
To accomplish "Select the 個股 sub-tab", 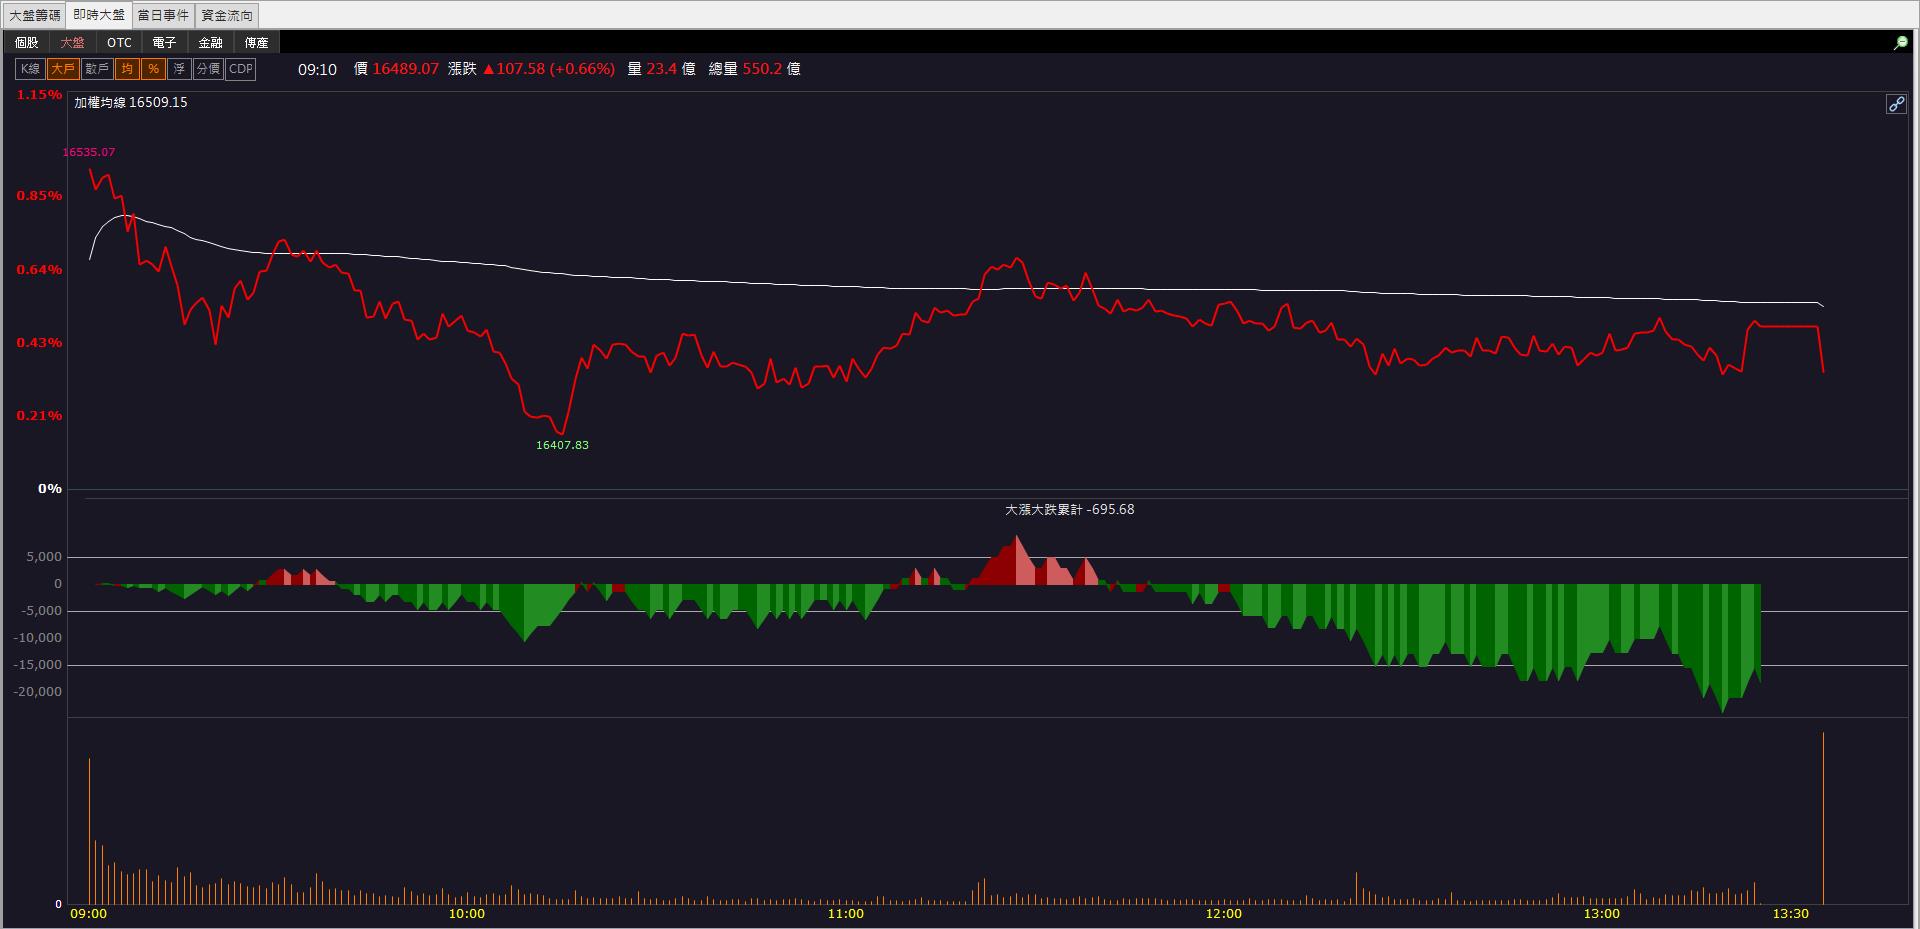I will (x=27, y=43).
